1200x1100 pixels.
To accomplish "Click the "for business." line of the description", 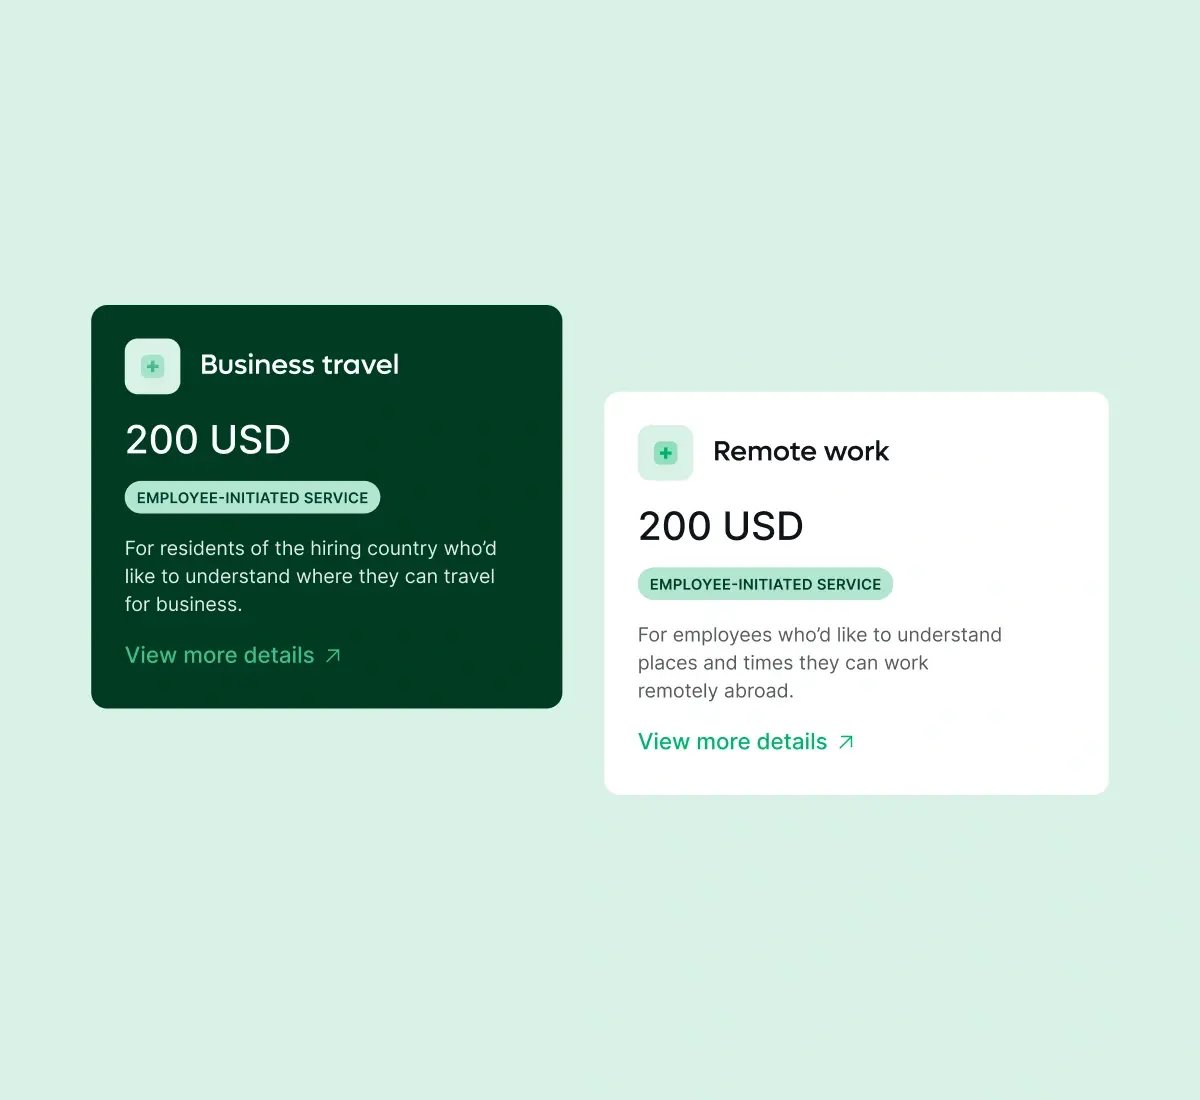I will (x=183, y=604).
